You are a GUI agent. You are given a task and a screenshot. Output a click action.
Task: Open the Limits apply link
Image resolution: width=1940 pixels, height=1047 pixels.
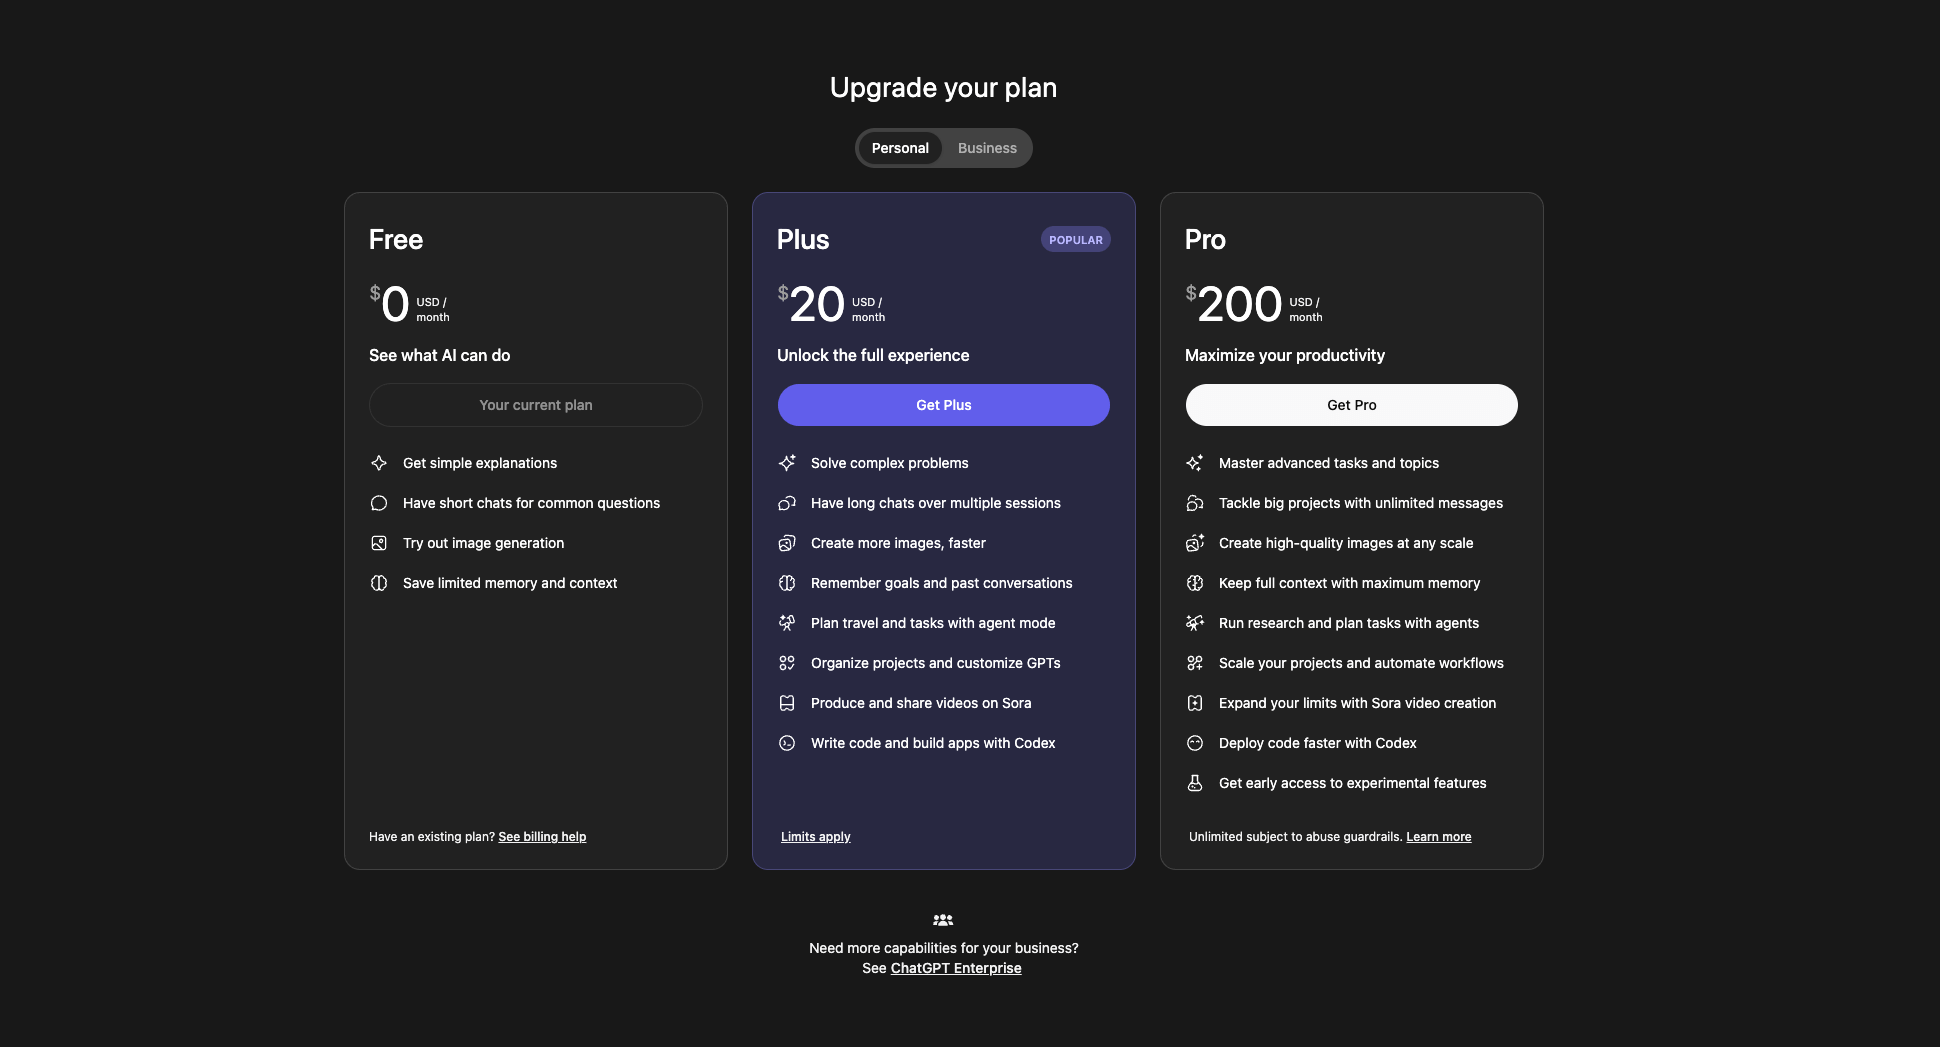[815, 836]
